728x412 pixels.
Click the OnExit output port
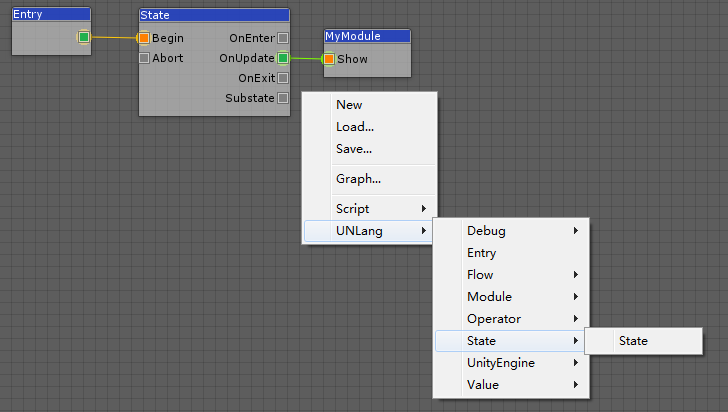click(x=283, y=78)
